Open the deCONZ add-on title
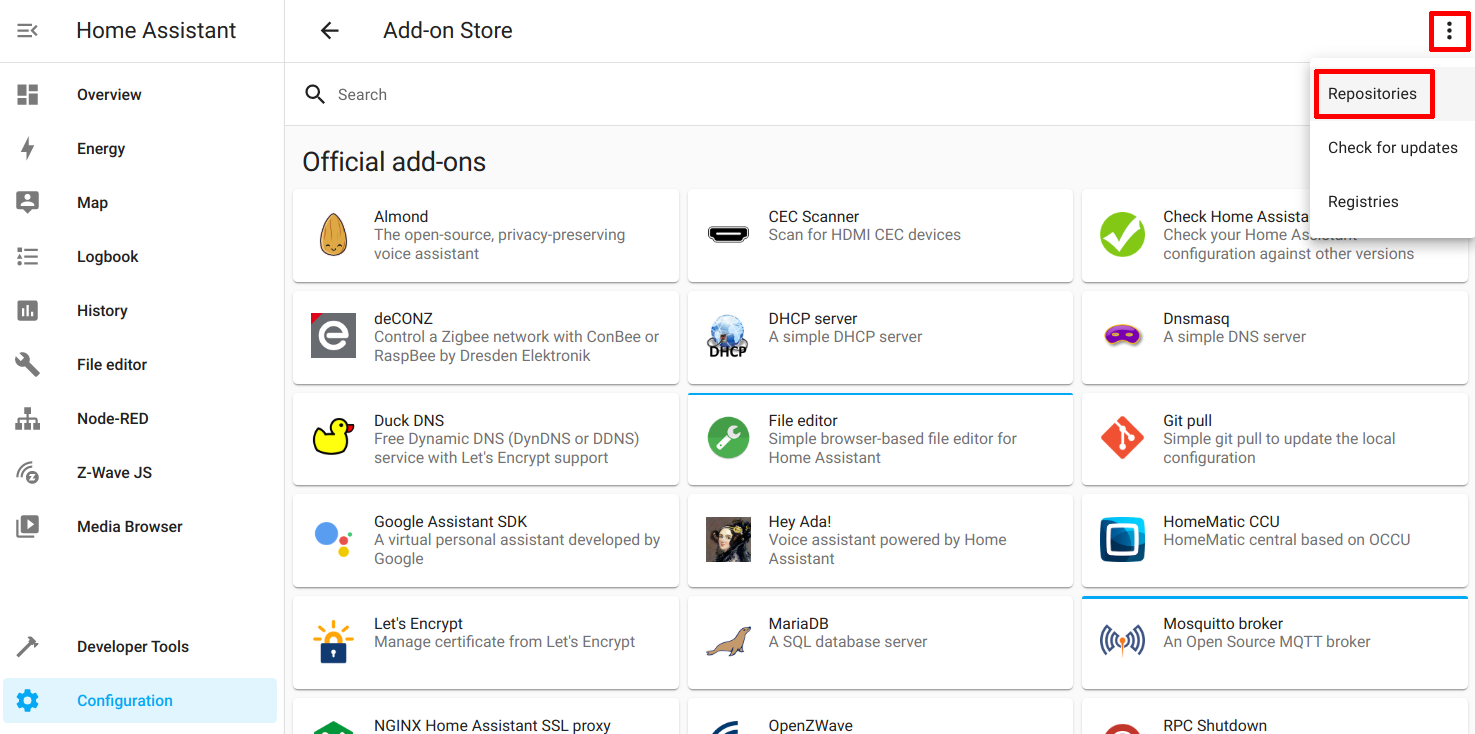The width and height of the screenshot is (1475, 734). (x=403, y=319)
